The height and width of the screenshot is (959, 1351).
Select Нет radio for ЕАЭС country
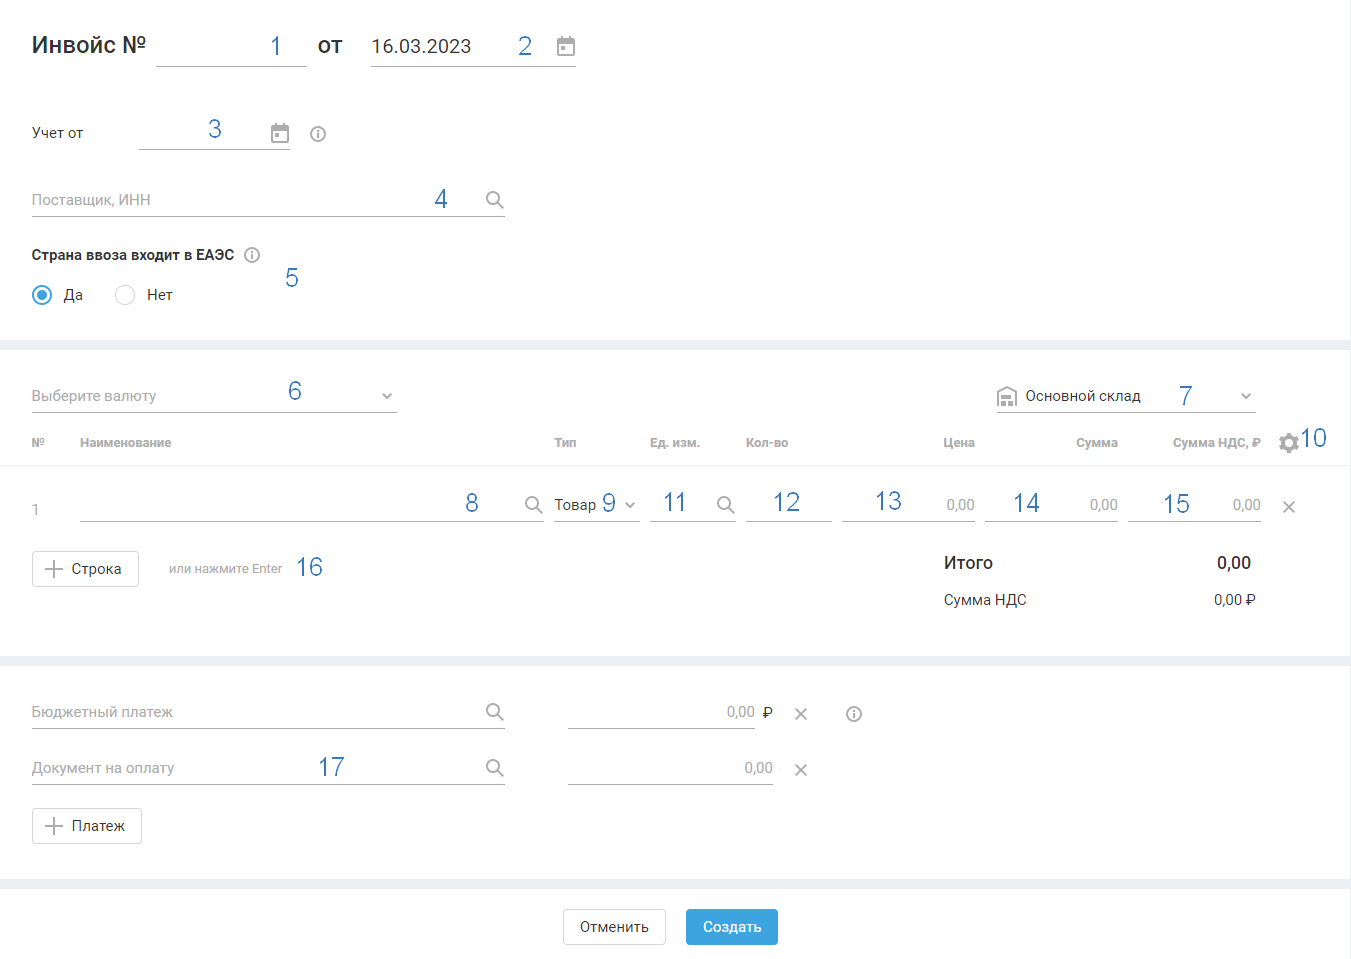tap(125, 295)
